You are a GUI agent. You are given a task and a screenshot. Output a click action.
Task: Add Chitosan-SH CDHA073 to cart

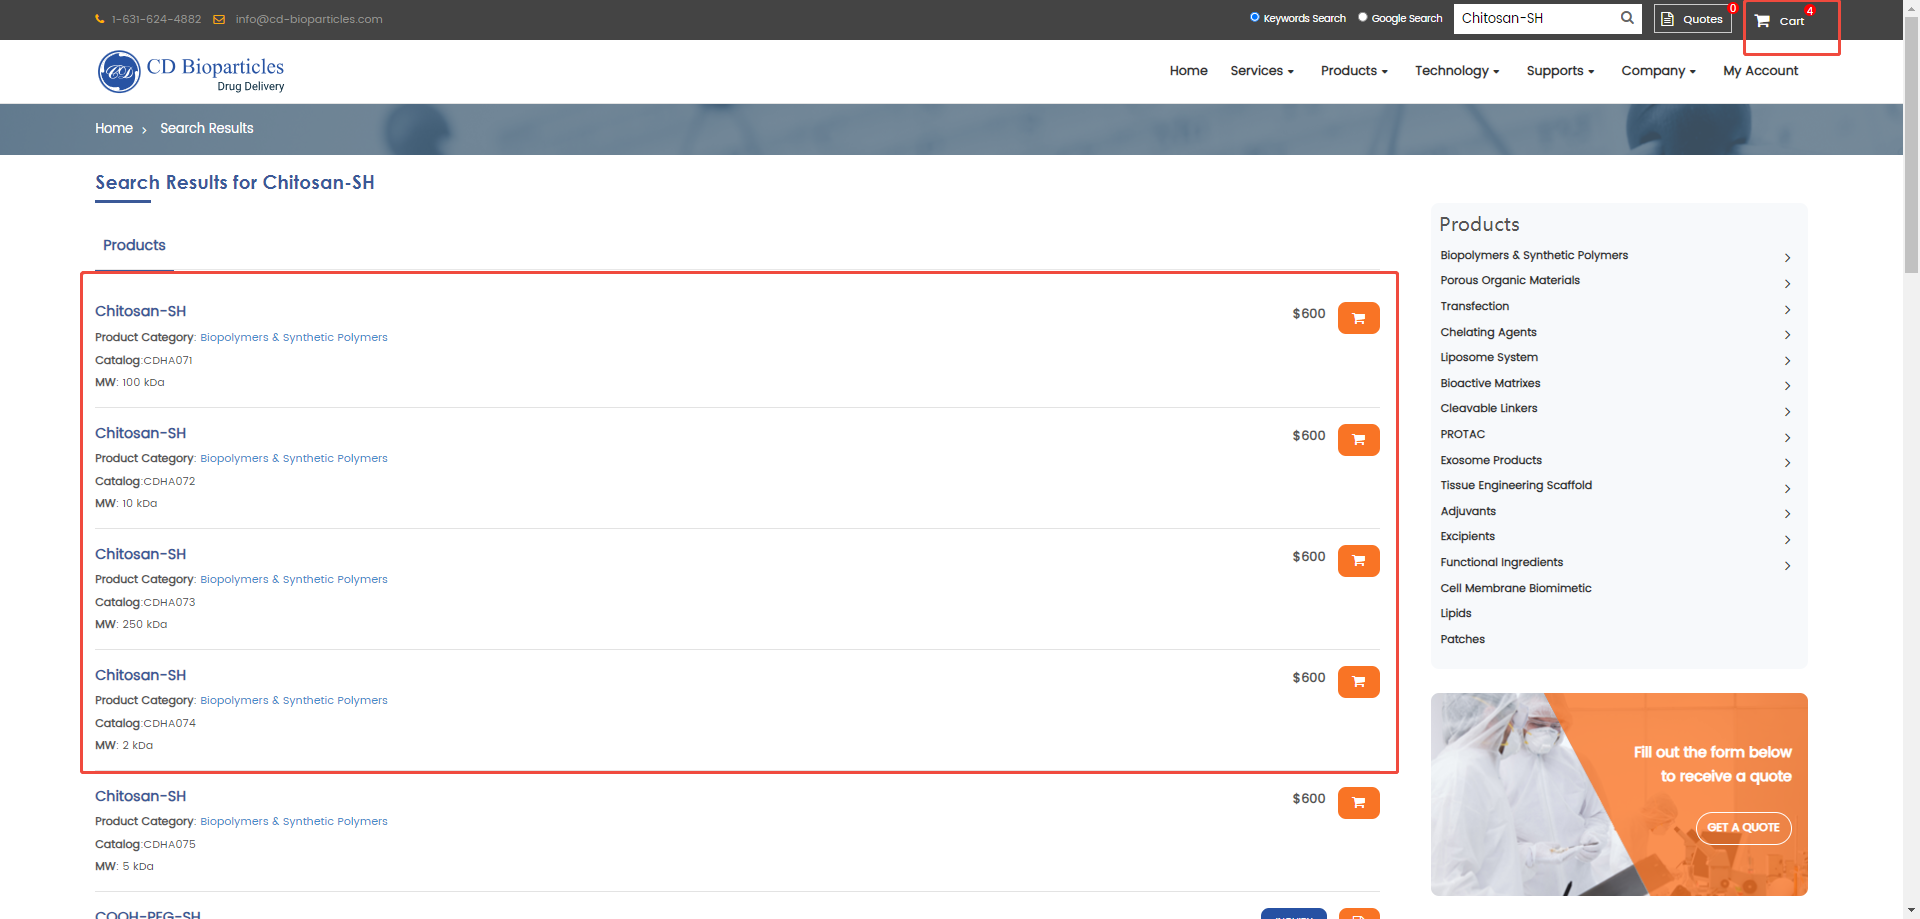1358,560
